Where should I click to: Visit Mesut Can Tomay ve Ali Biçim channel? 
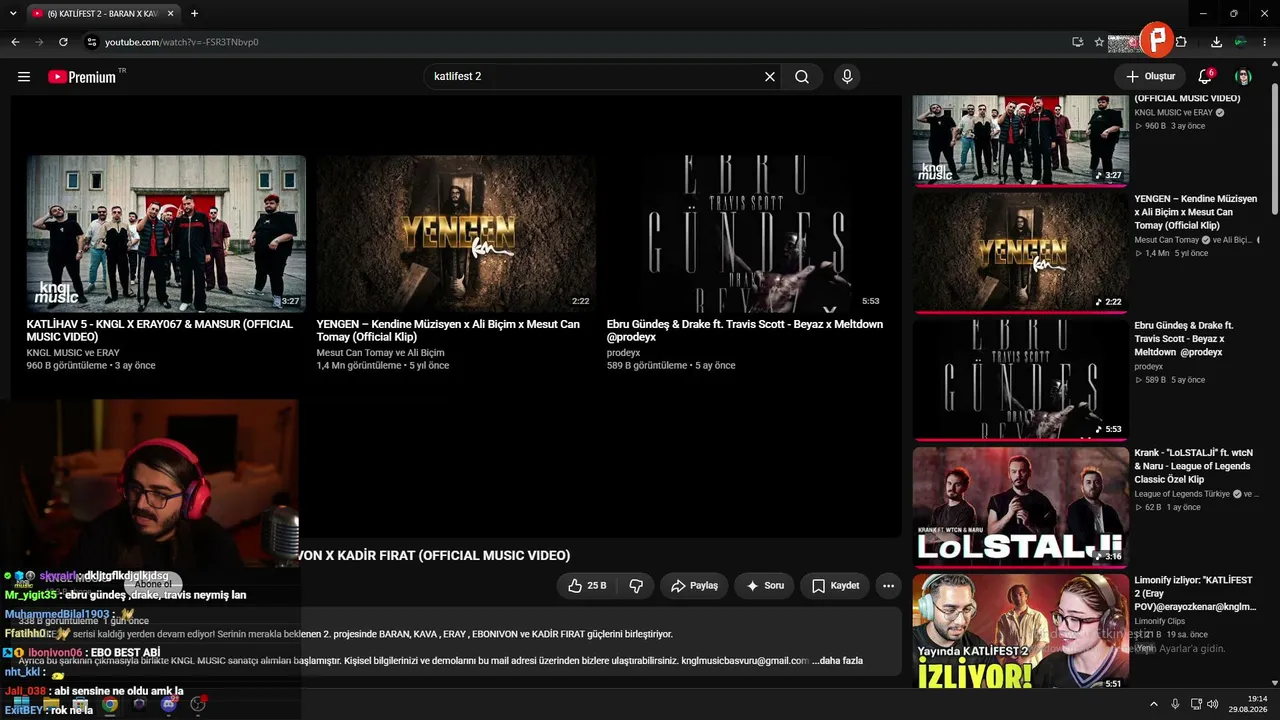380,353
